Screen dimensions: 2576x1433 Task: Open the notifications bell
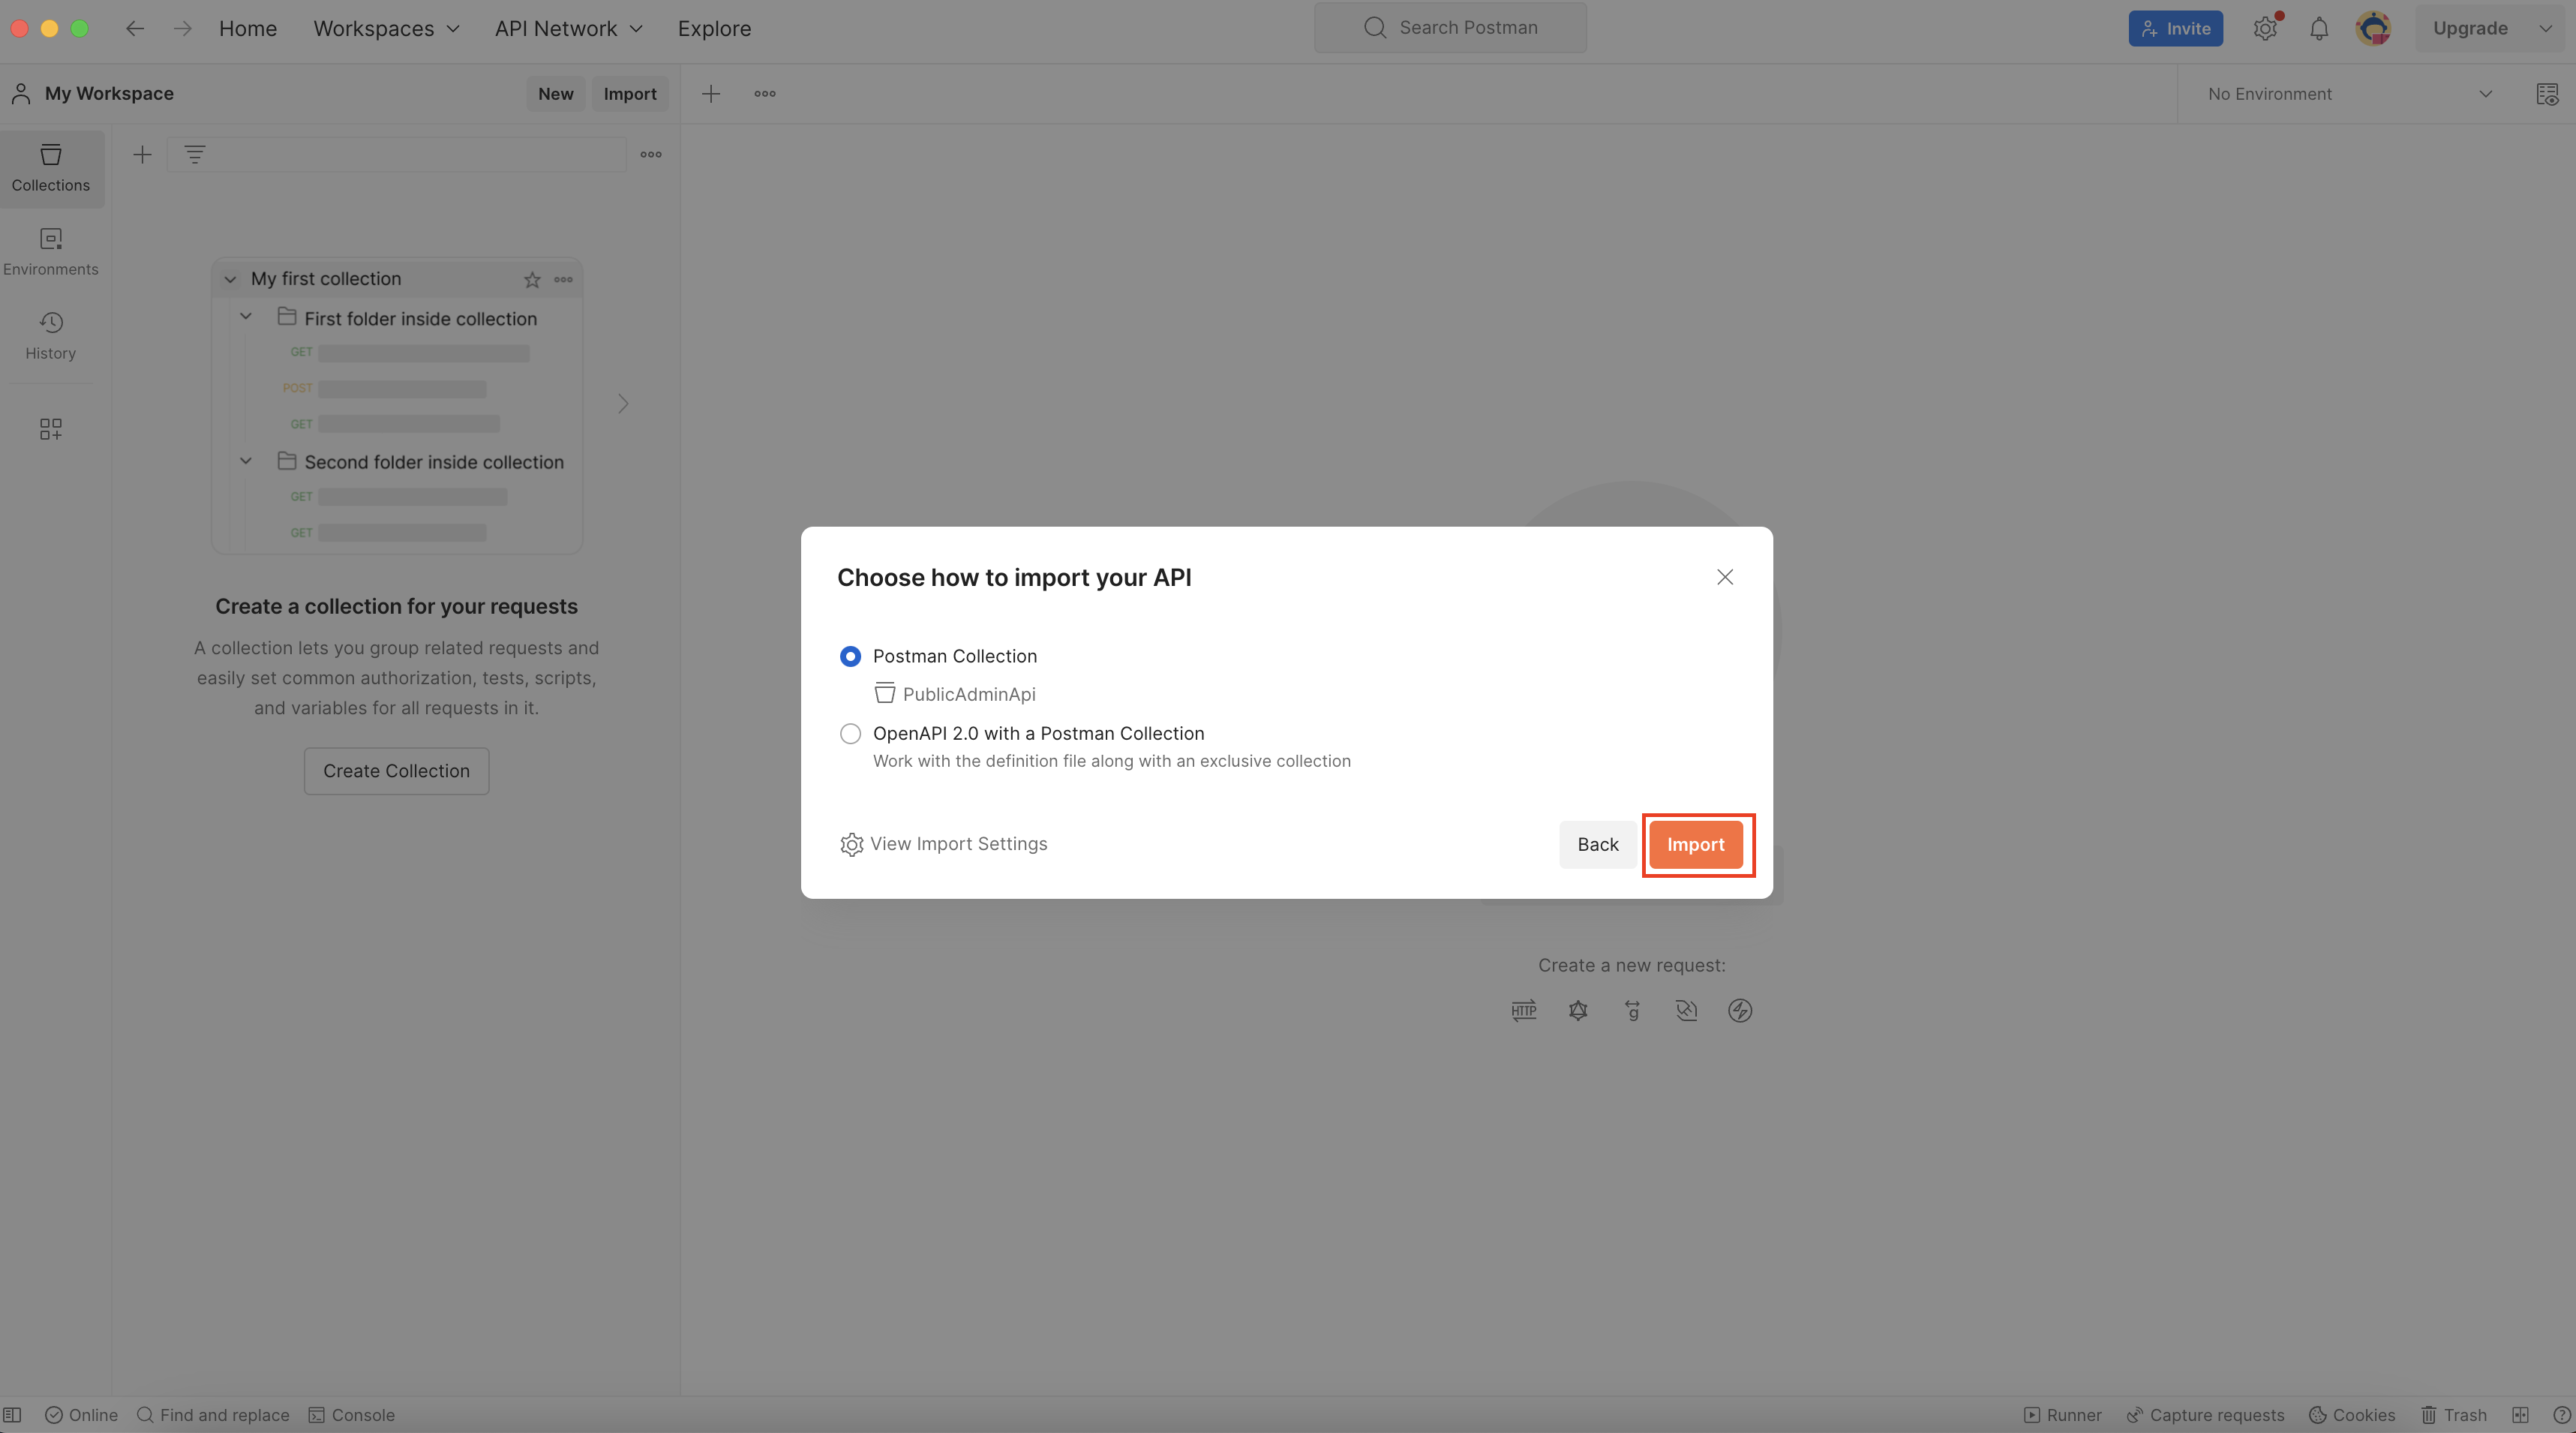click(x=2318, y=28)
